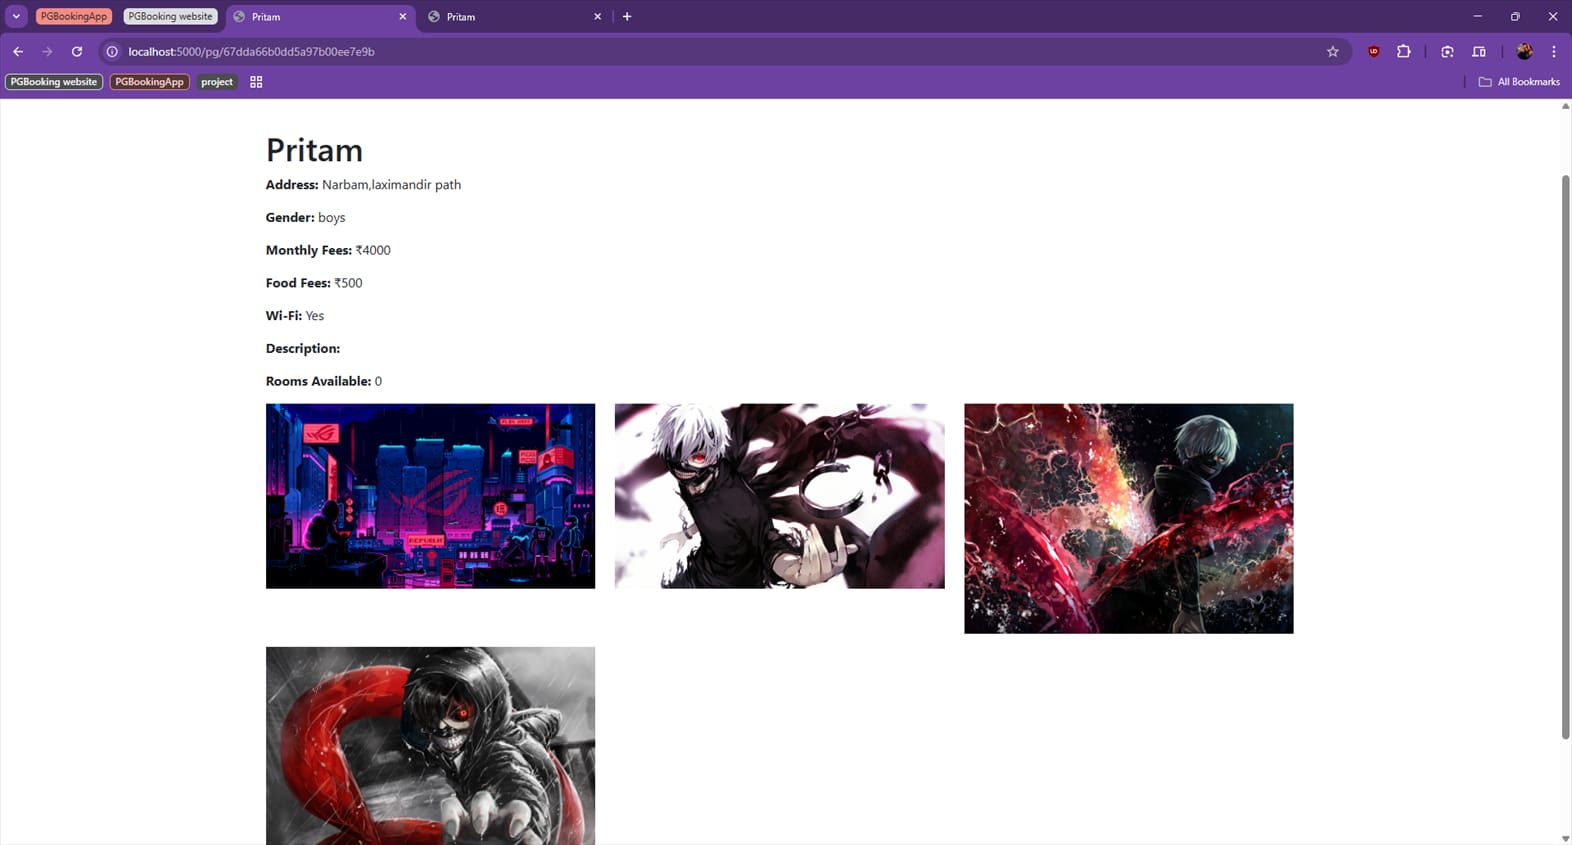The height and width of the screenshot is (845, 1572).
Task: View site information icon in address bar
Action: (112, 51)
